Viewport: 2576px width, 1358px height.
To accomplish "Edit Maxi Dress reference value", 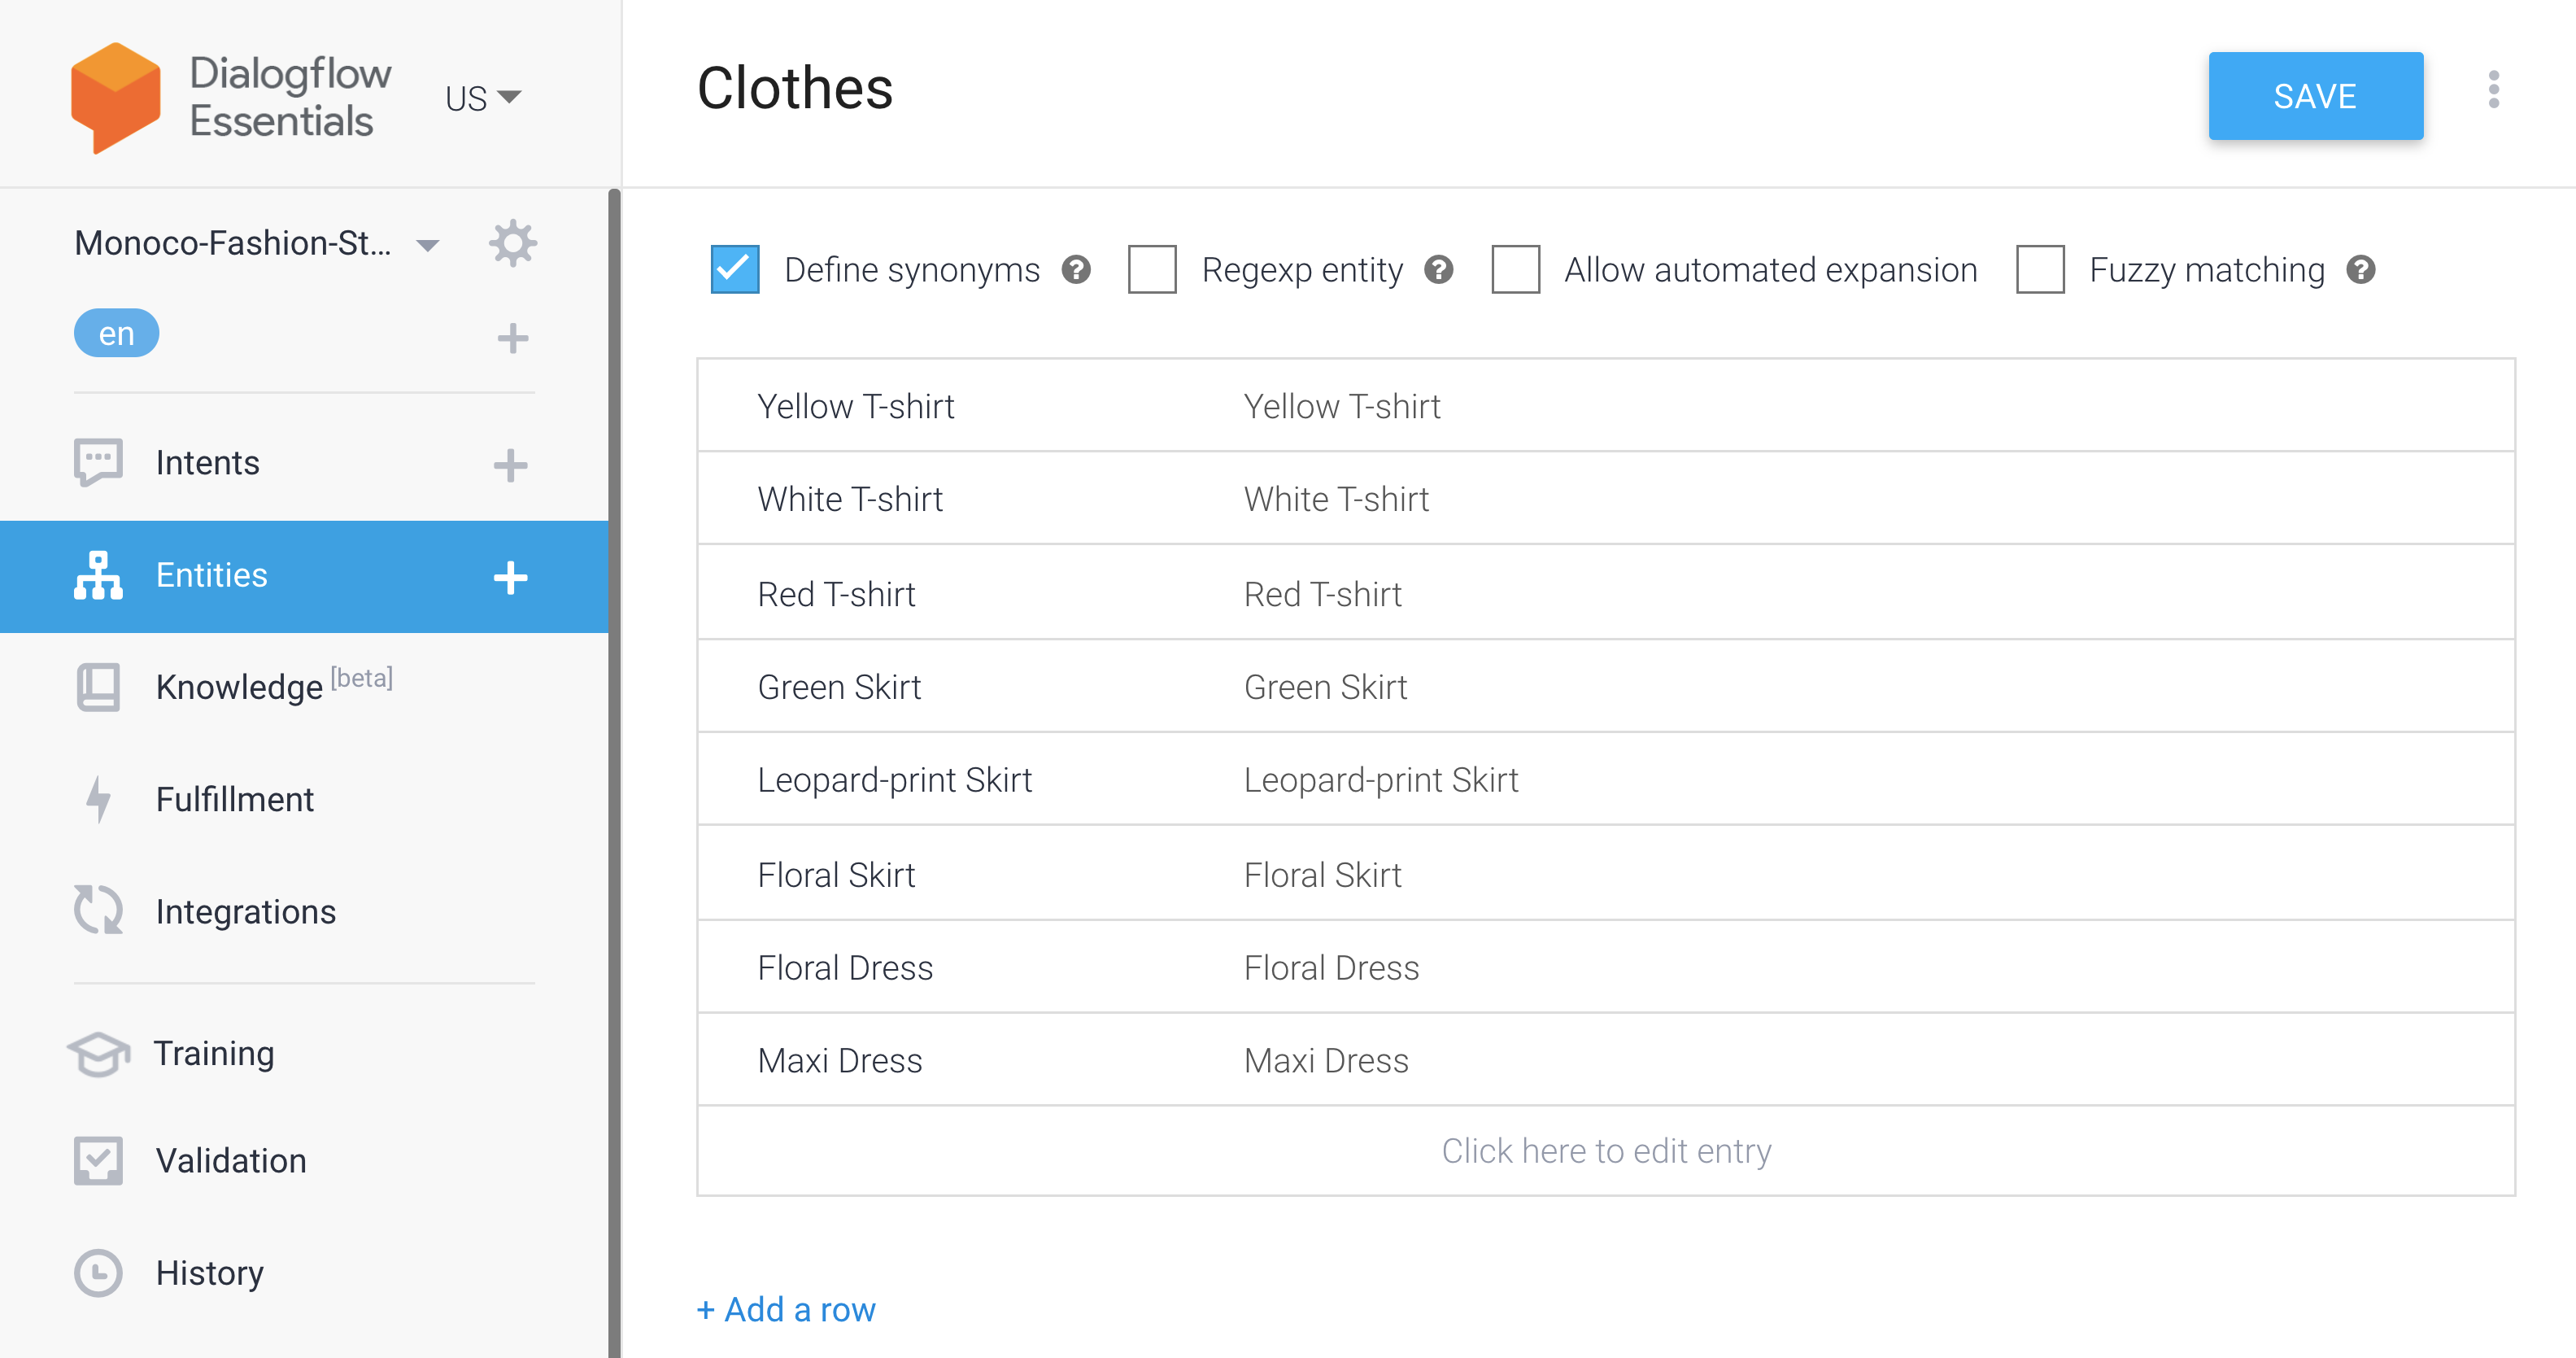I will [x=839, y=1061].
